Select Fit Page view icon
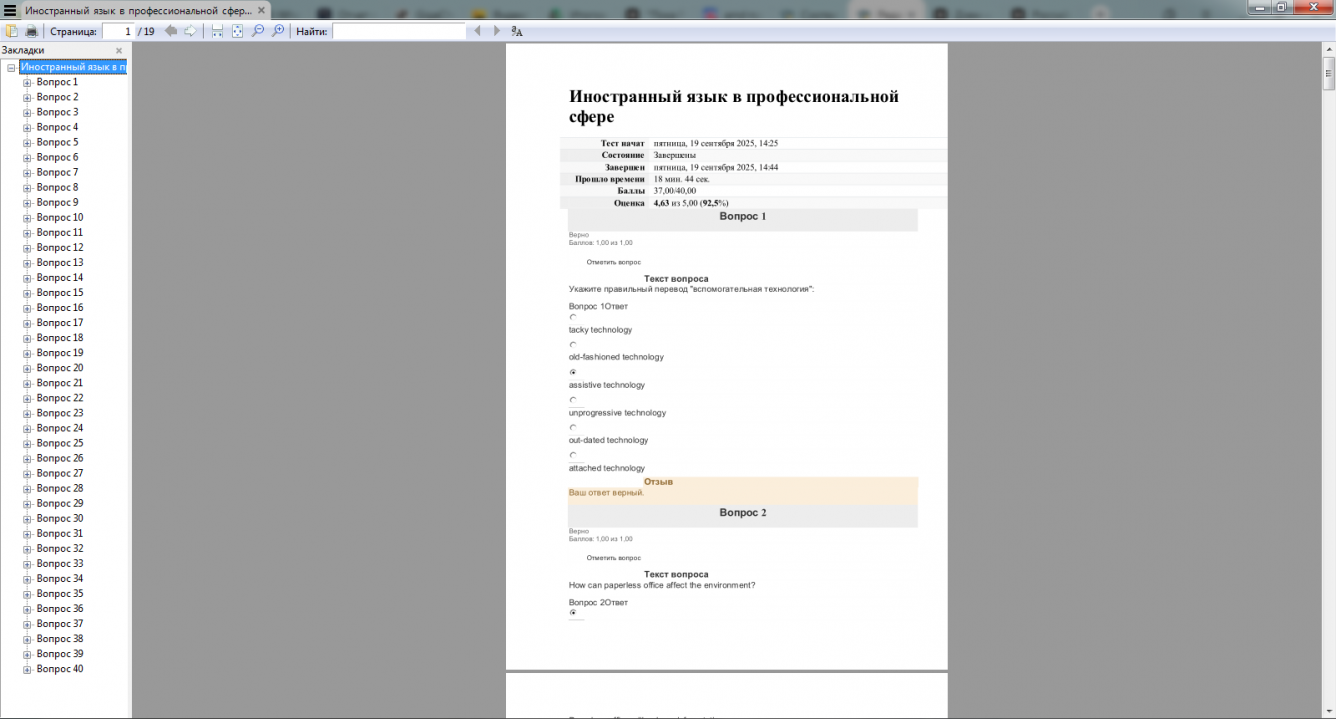 point(237,31)
